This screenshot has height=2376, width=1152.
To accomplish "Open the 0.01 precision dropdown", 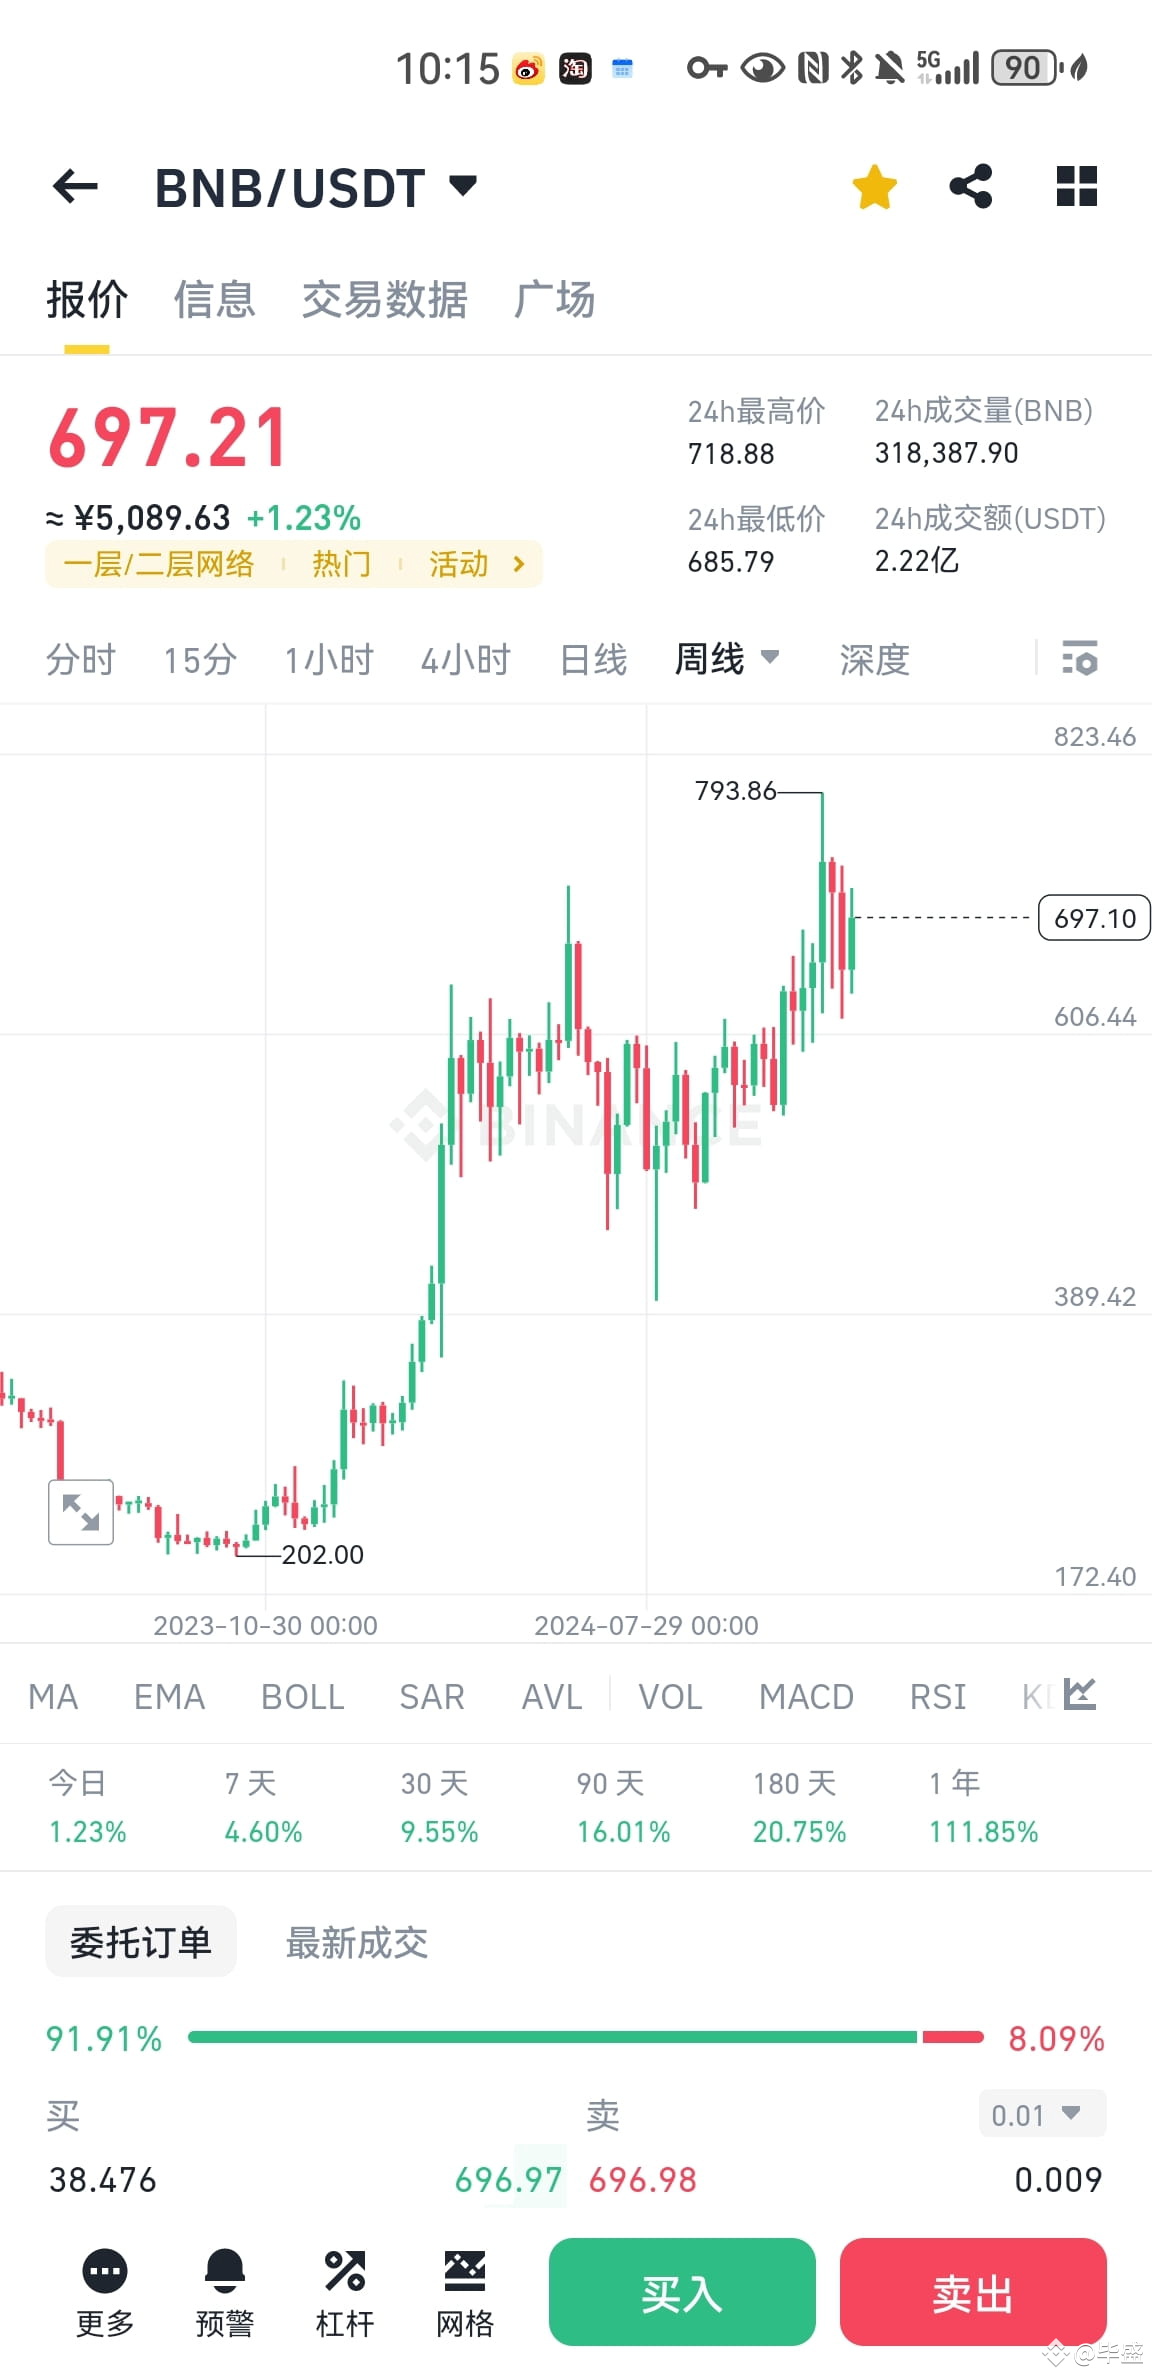I will (x=1041, y=2115).
